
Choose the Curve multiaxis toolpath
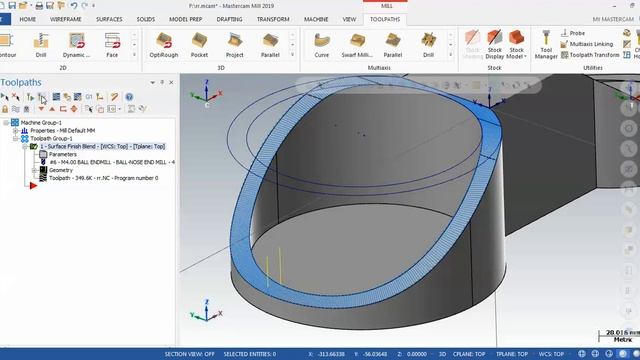click(322, 45)
